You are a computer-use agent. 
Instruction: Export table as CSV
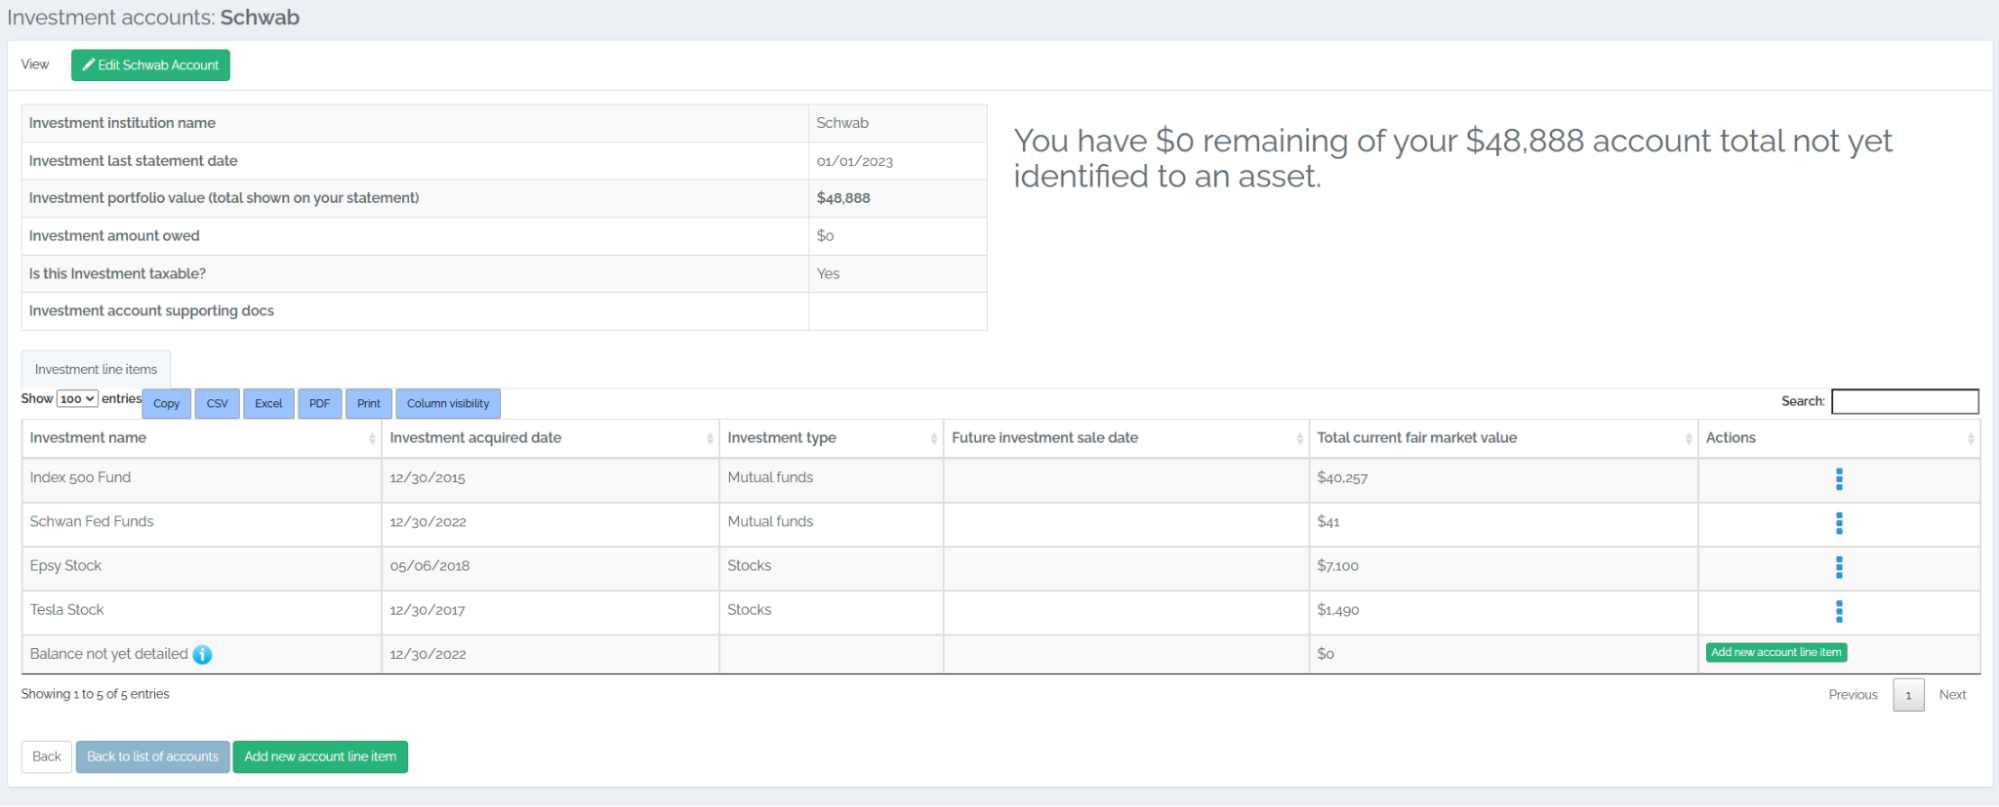(x=217, y=404)
